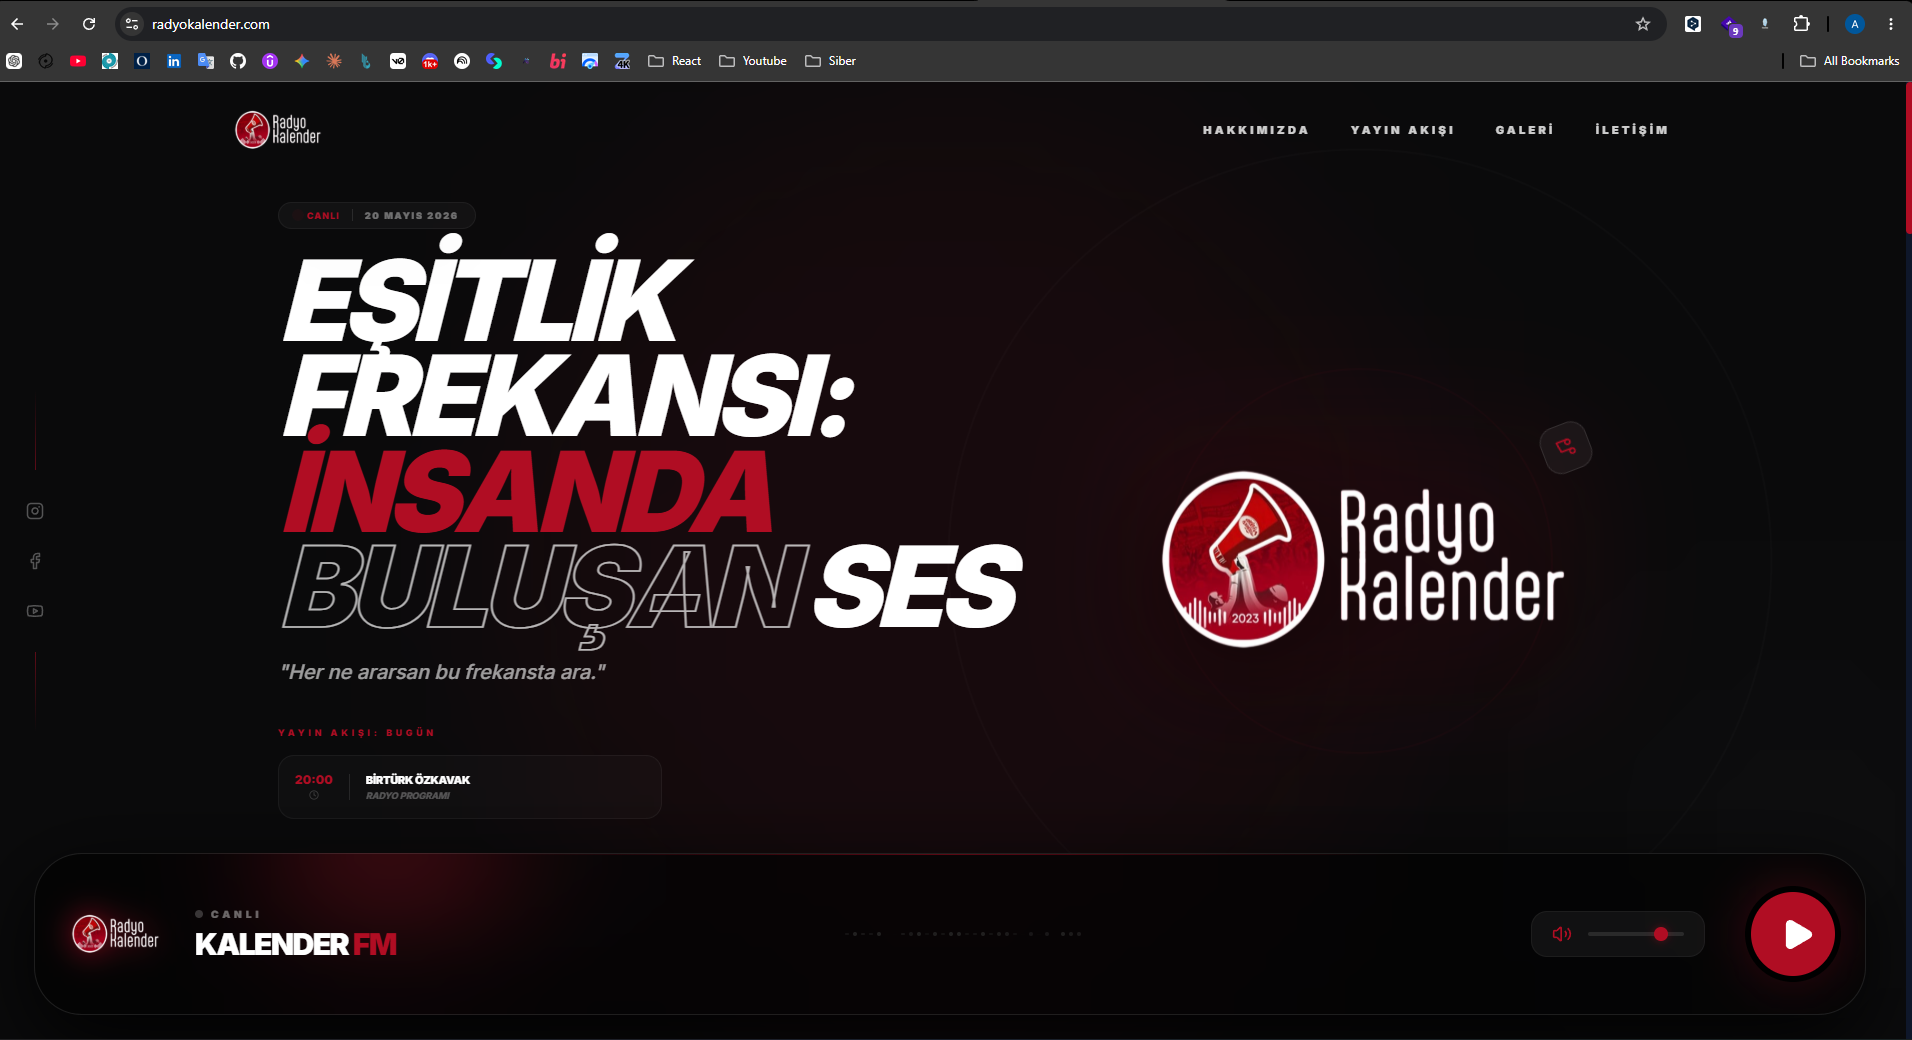
Task: Click the large Radyo Kalender hero logo
Action: pyautogui.click(x=1364, y=559)
